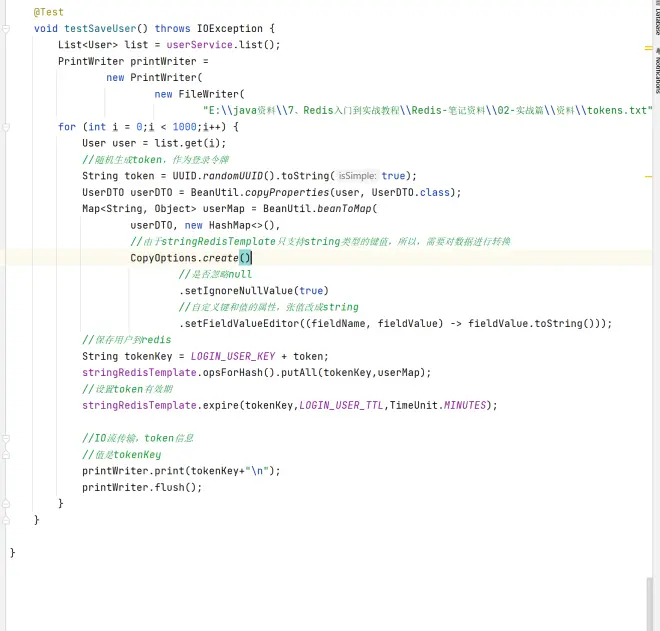This screenshot has width=660, height=631.
Task: Collapse the for loop fold marker
Action: (x=6, y=127)
